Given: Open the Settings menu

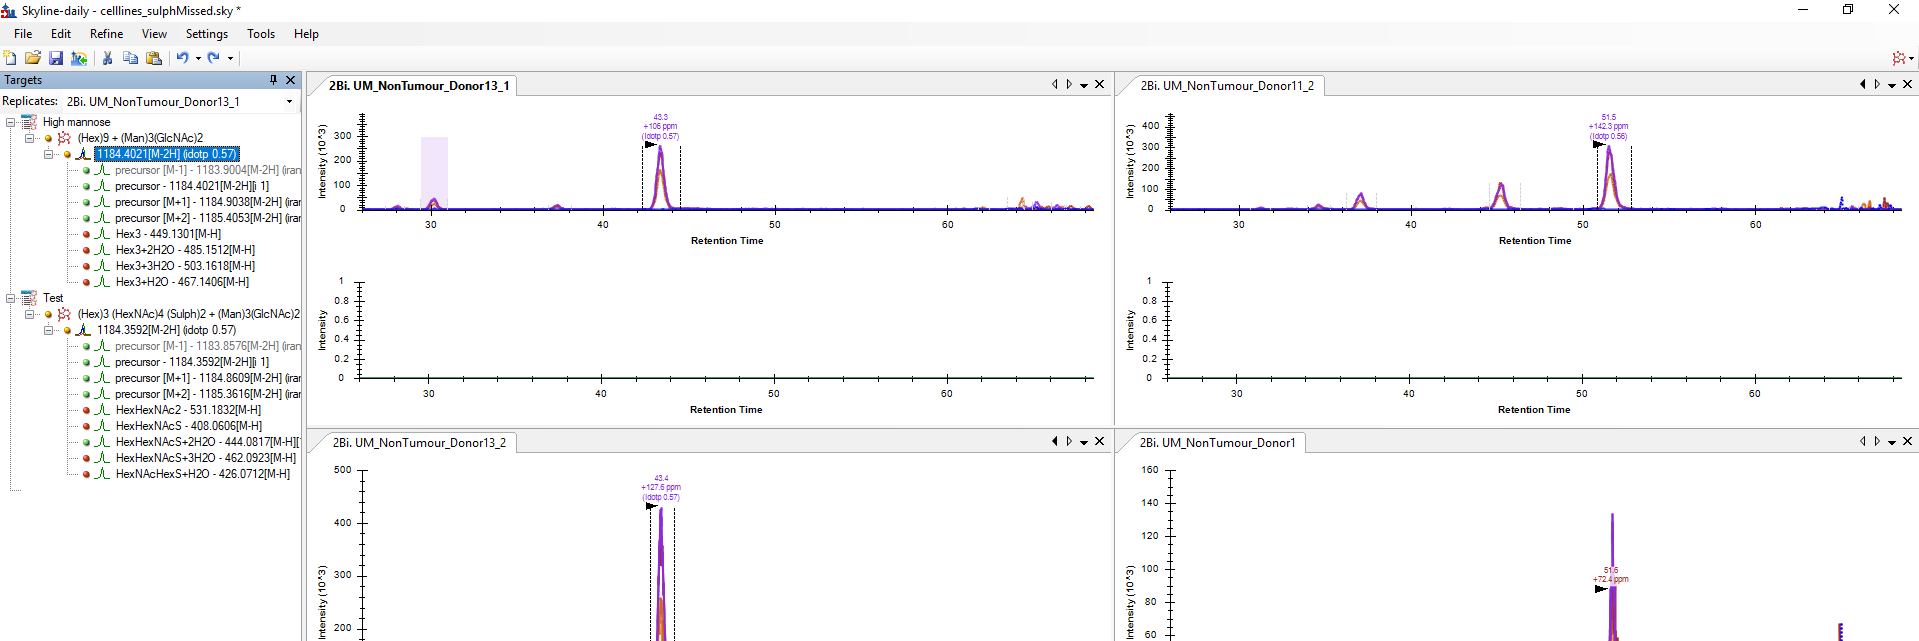Looking at the screenshot, I should (x=206, y=34).
